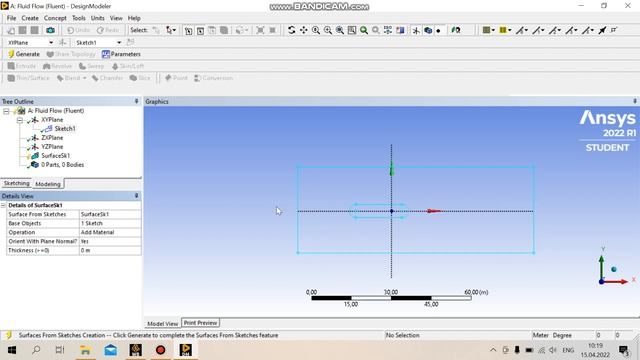Toggle the Display Model cube icon
The height and width of the screenshot is (360, 640).
click(428, 30)
